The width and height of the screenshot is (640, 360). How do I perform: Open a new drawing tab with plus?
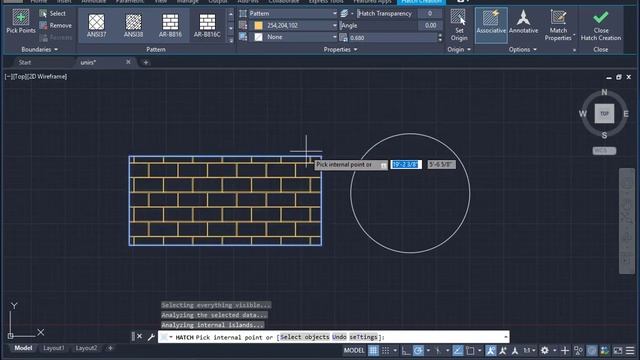tap(146, 62)
